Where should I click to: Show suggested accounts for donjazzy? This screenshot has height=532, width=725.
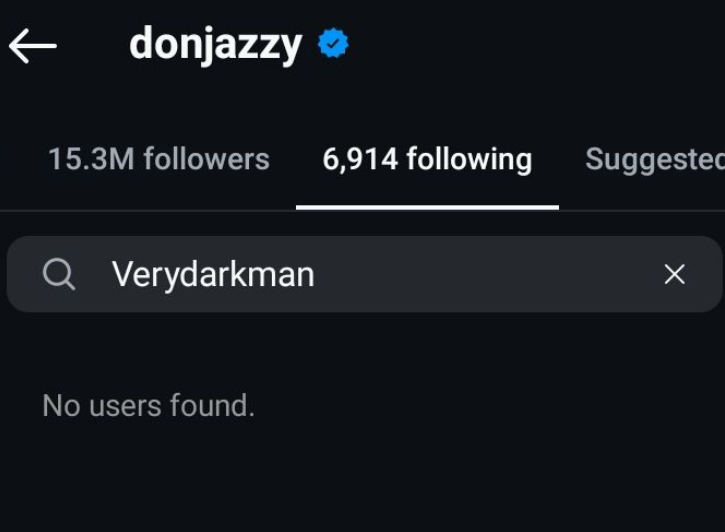point(654,159)
